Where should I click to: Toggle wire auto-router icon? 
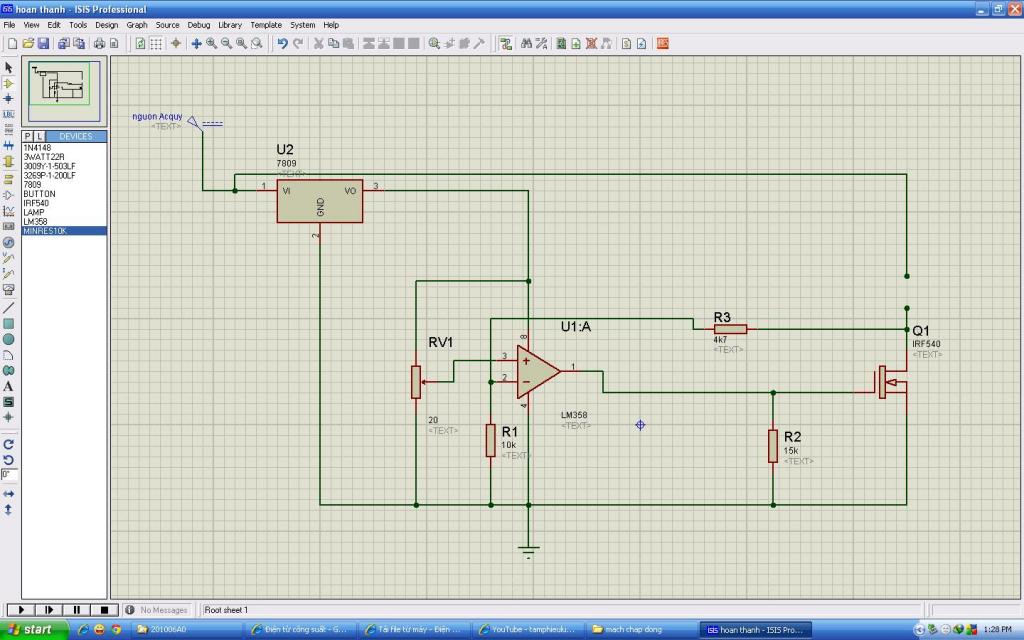[505, 44]
